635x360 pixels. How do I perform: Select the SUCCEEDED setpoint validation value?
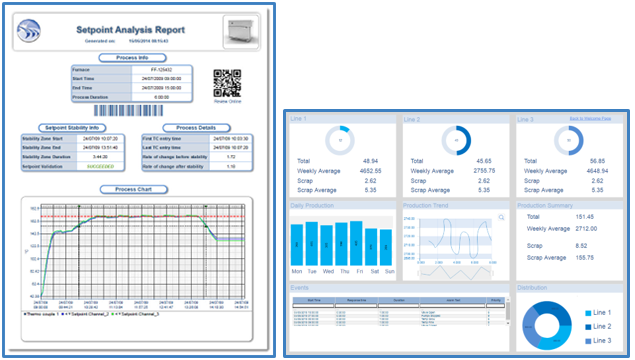(100, 166)
